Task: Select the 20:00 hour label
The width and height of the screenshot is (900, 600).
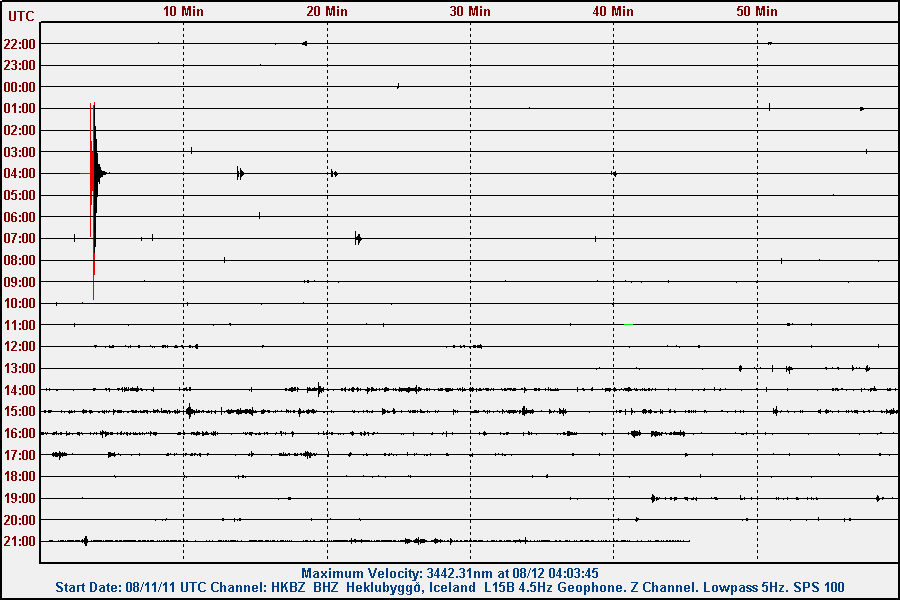Action: pos(20,520)
